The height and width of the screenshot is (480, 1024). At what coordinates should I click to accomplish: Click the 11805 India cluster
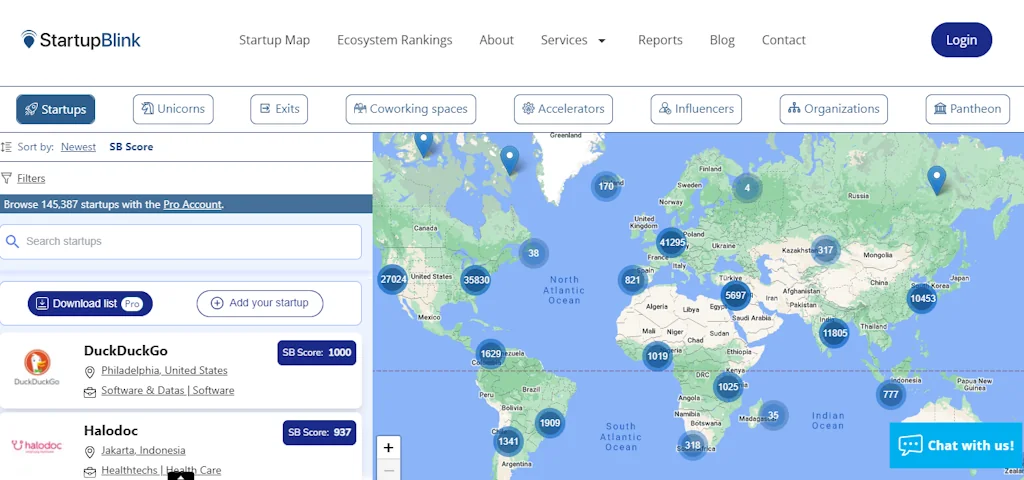coord(835,333)
